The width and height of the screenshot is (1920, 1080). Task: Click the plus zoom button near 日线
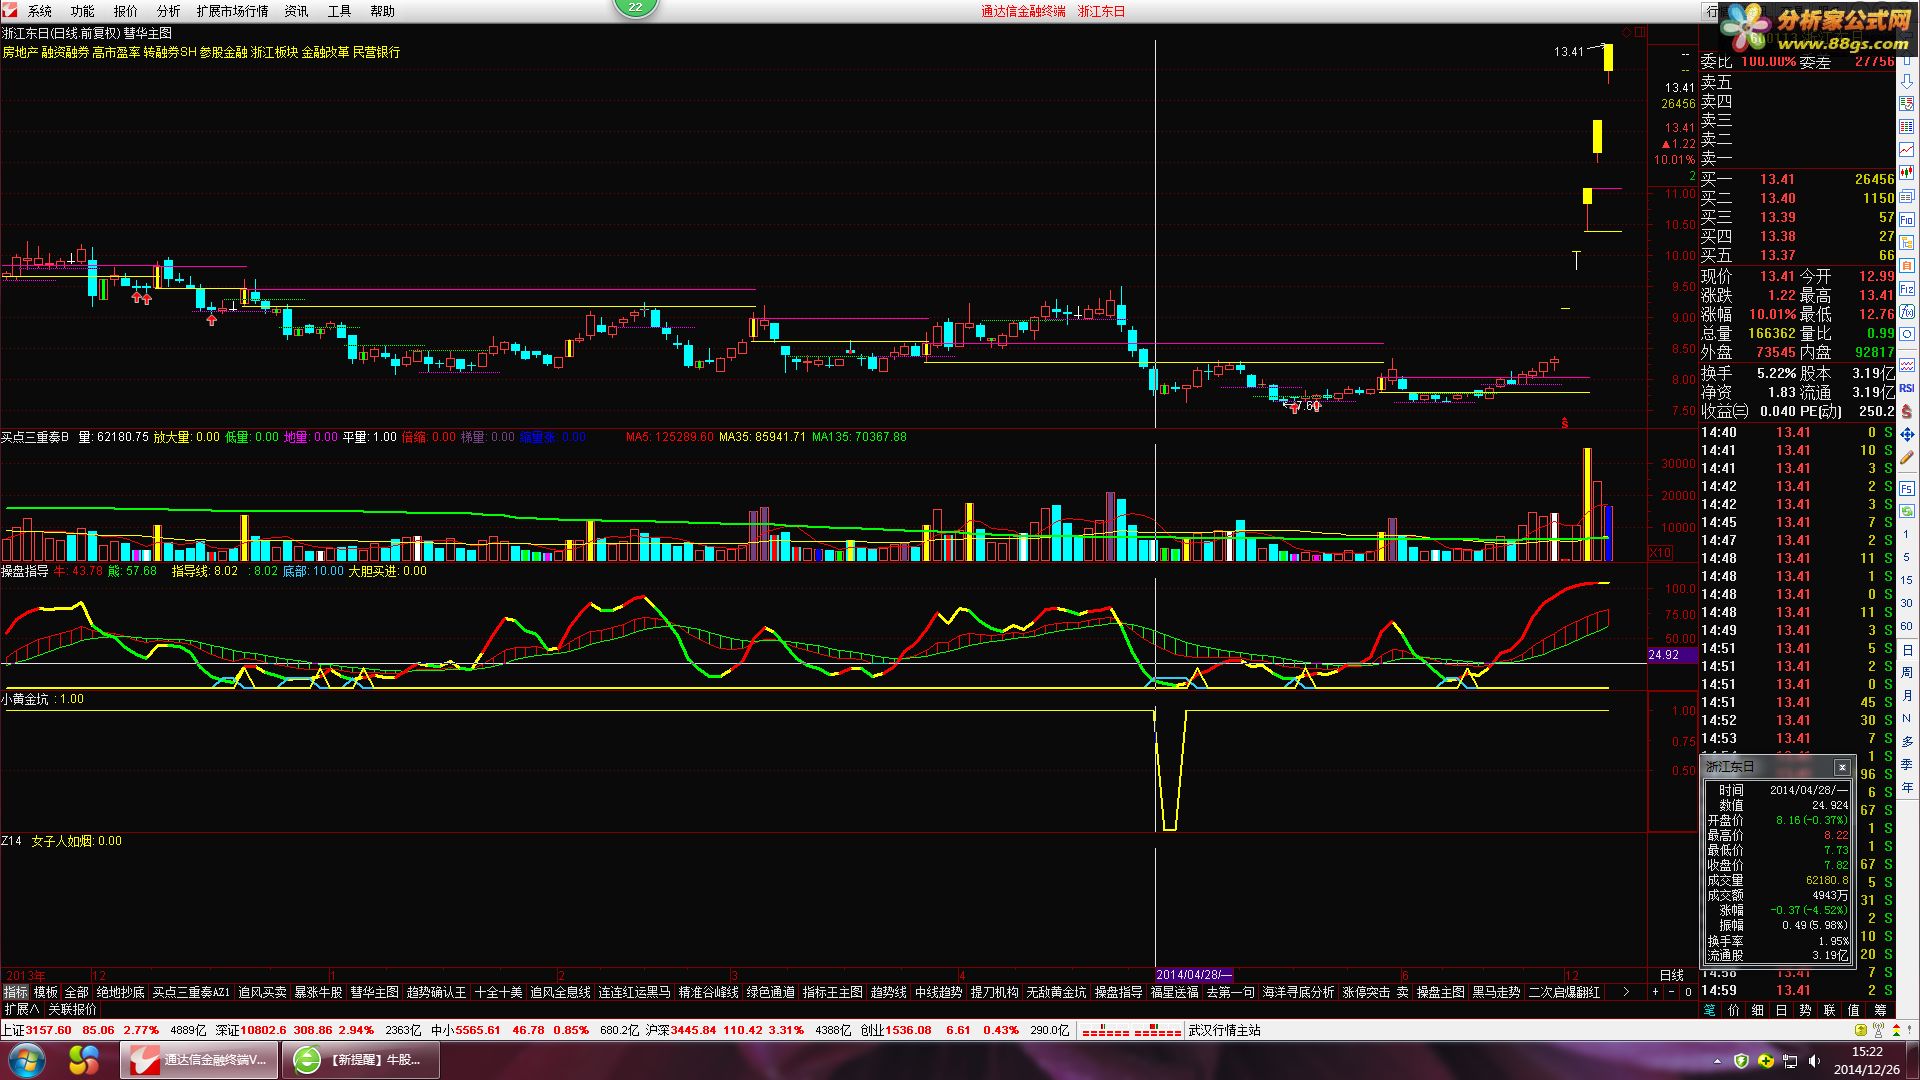[x=1655, y=992]
